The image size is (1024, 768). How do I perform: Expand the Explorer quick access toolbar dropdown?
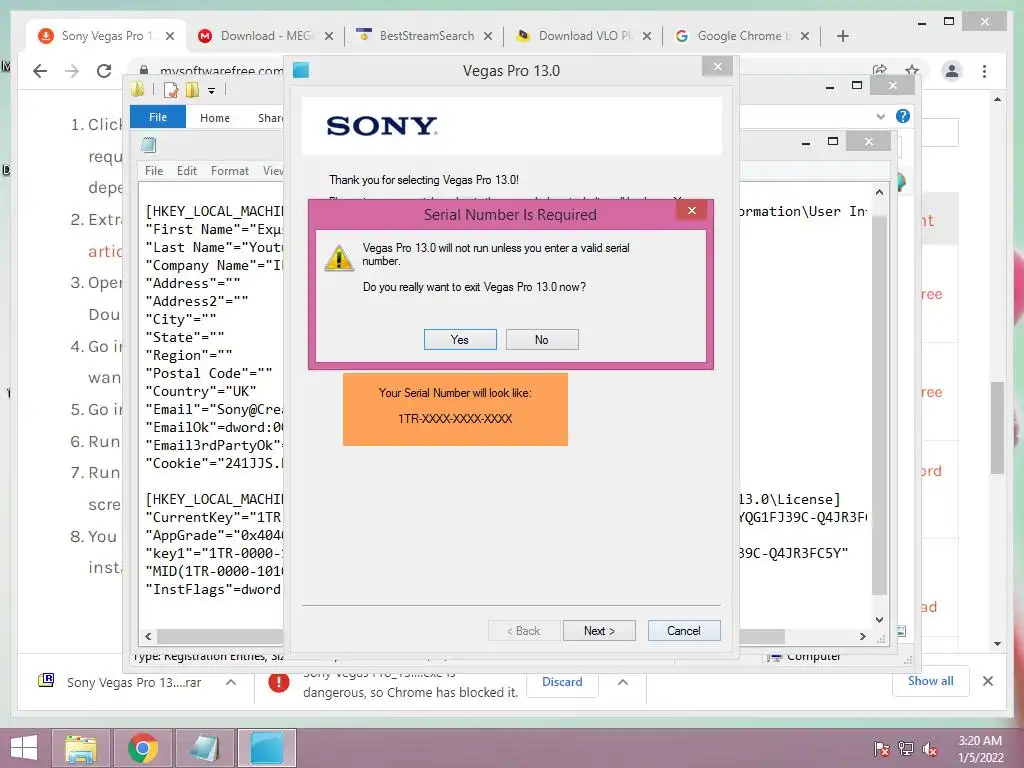(x=212, y=91)
